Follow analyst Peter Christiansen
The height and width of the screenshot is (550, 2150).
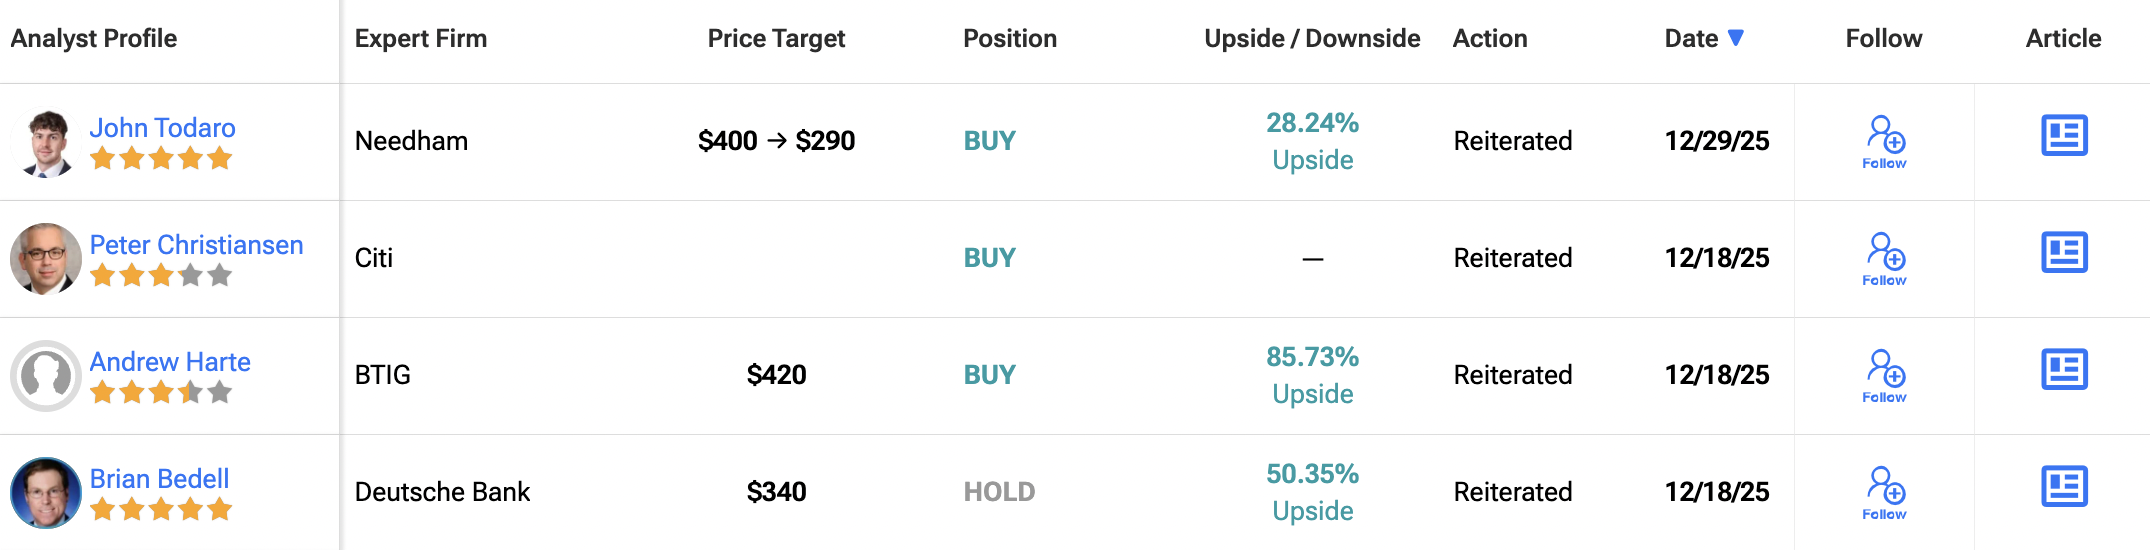1884,258
